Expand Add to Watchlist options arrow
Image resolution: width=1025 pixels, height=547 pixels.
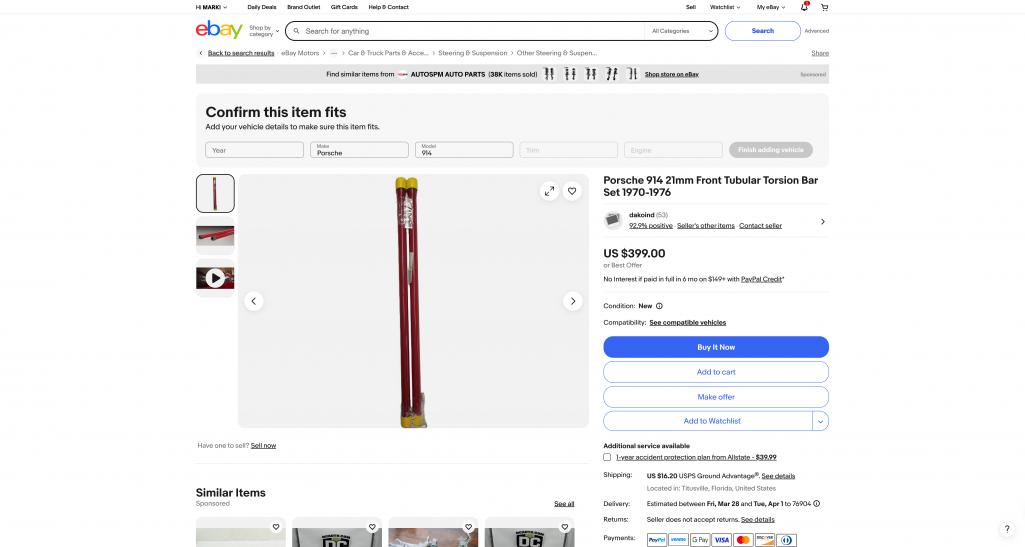click(820, 422)
